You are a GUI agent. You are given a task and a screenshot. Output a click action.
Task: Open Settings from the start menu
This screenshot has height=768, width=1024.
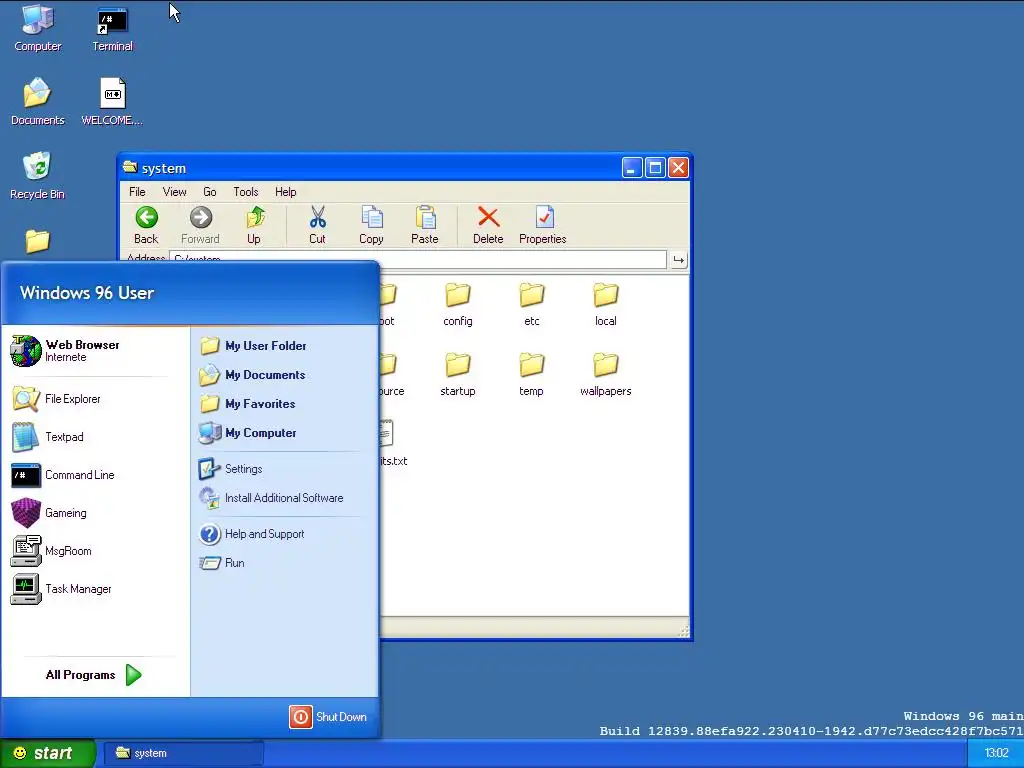click(x=231, y=469)
